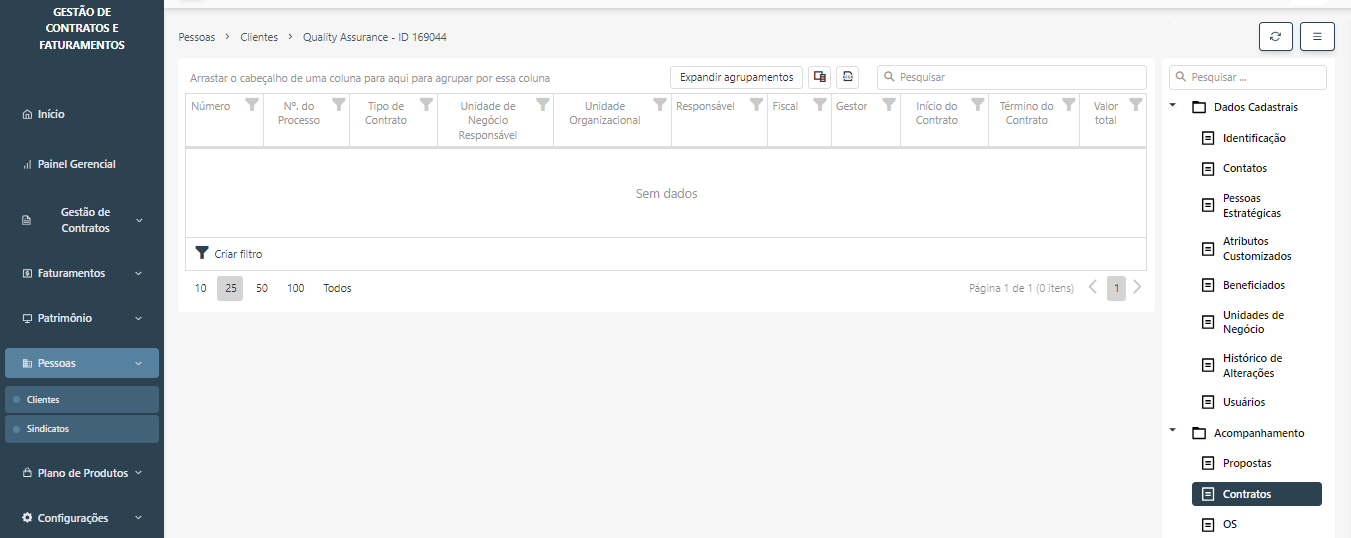
Task: Open Painel Gerencial in sidebar
Action: pyautogui.click(x=76, y=164)
